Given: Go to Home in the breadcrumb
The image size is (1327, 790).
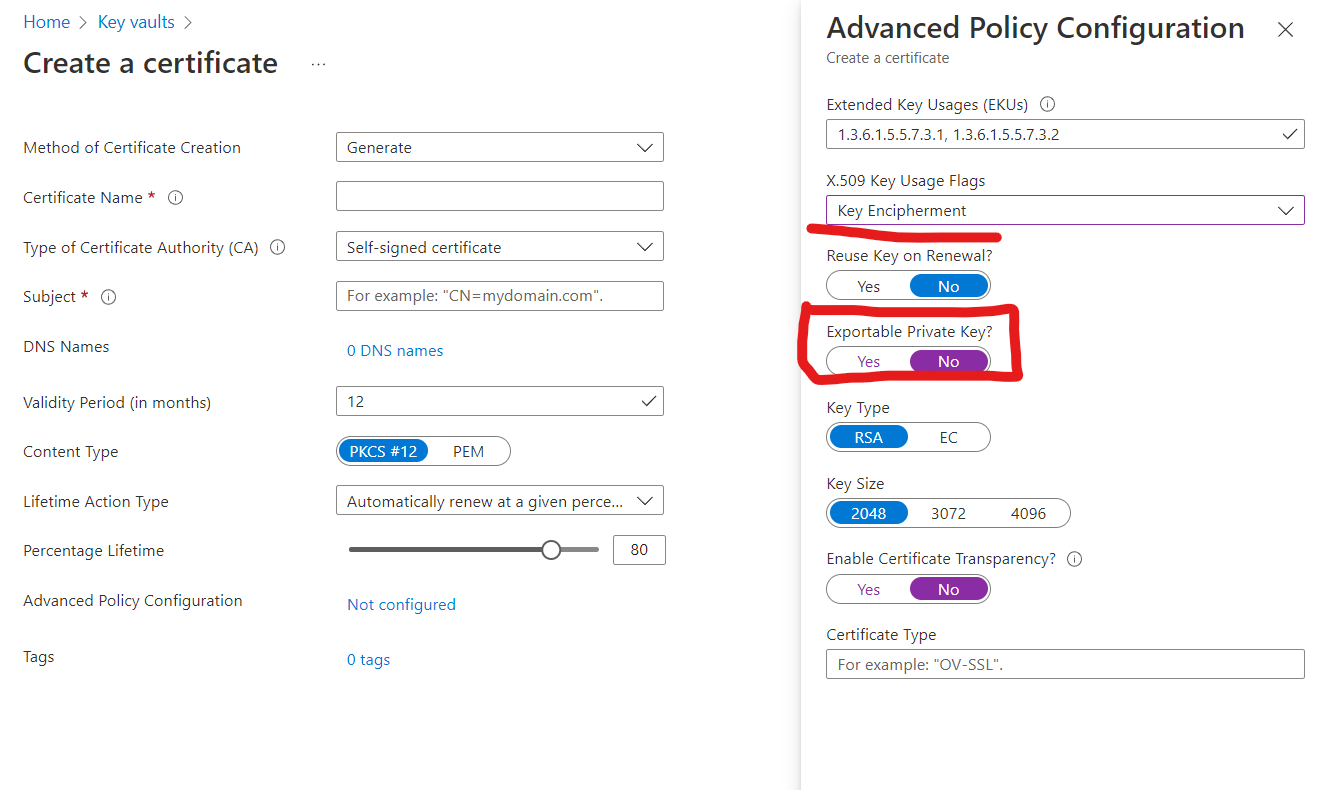Looking at the screenshot, I should click(x=46, y=22).
